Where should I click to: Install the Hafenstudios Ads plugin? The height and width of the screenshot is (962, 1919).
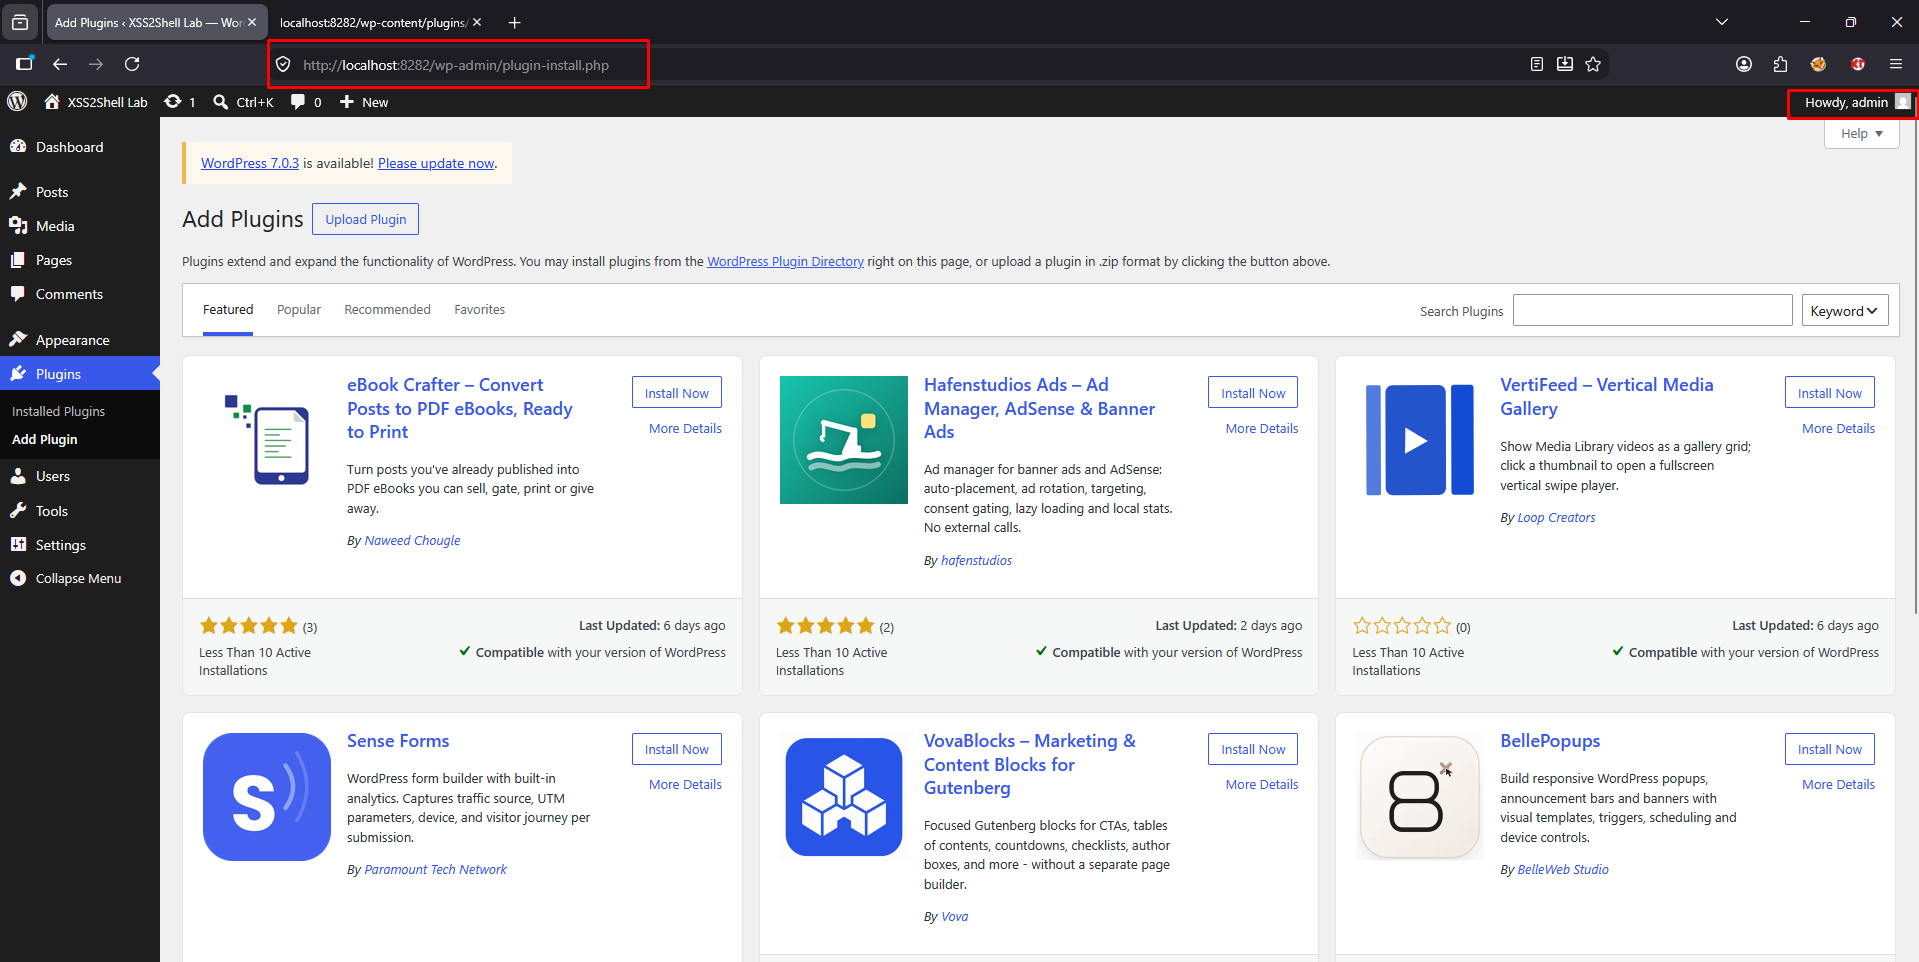(x=1253, y=393)
